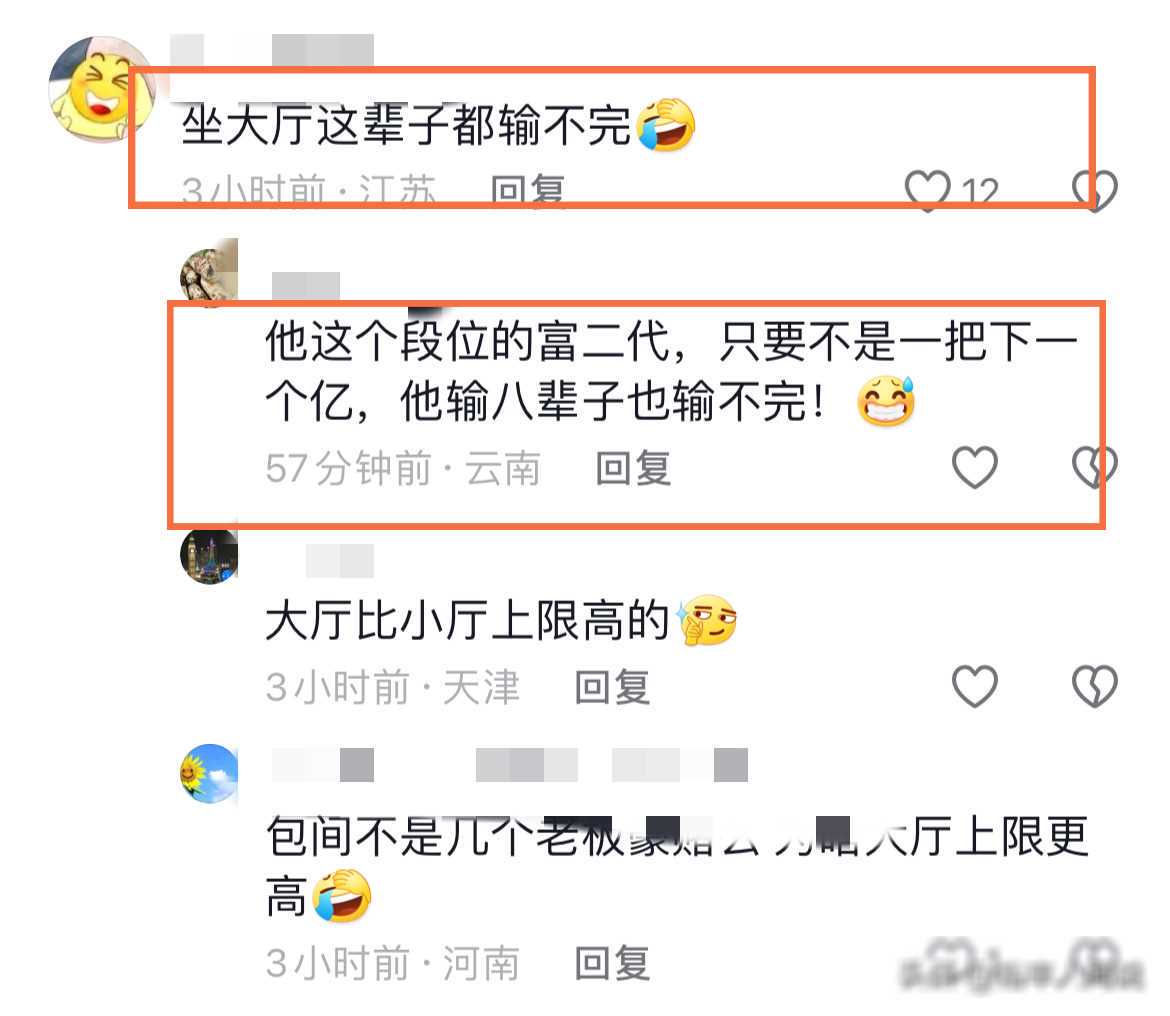Reply to the Jiangsu comment via 回复
This screenshot has width=1170, height=1016.
tap(528, 191)
